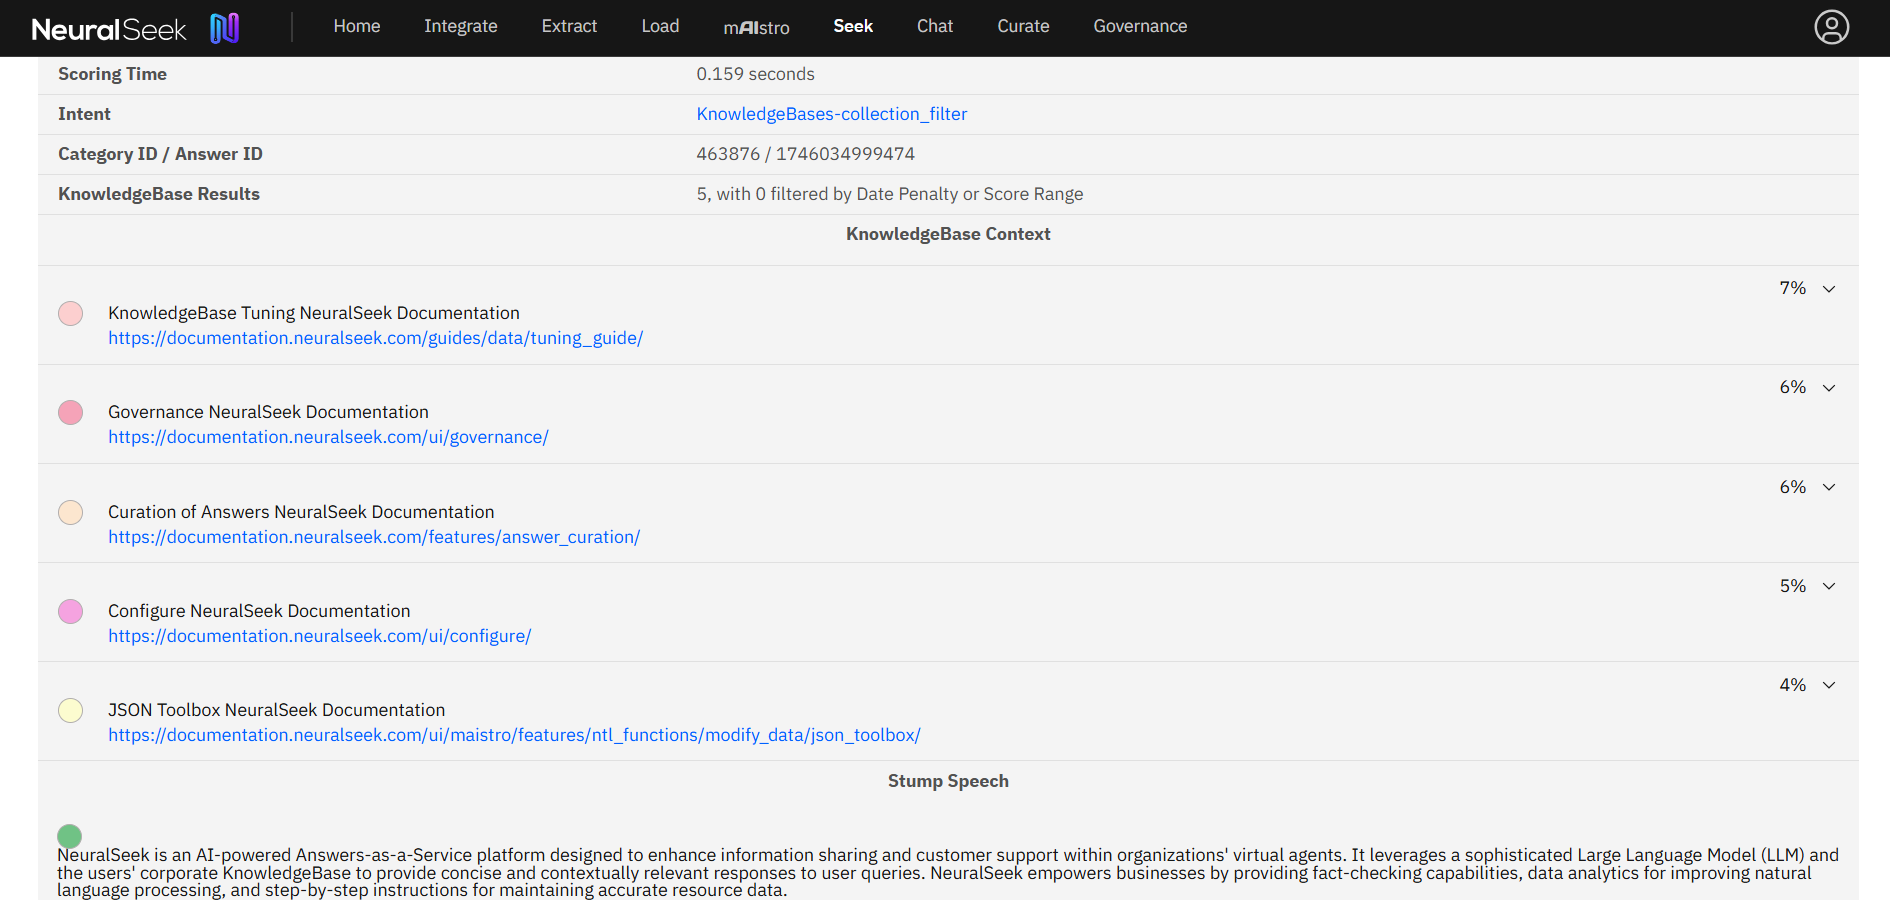This screenshot has width=1890, height=900.
Task: Open the KnowledgeBases-collection_filter intent link
Action: [x=832, y=114]
